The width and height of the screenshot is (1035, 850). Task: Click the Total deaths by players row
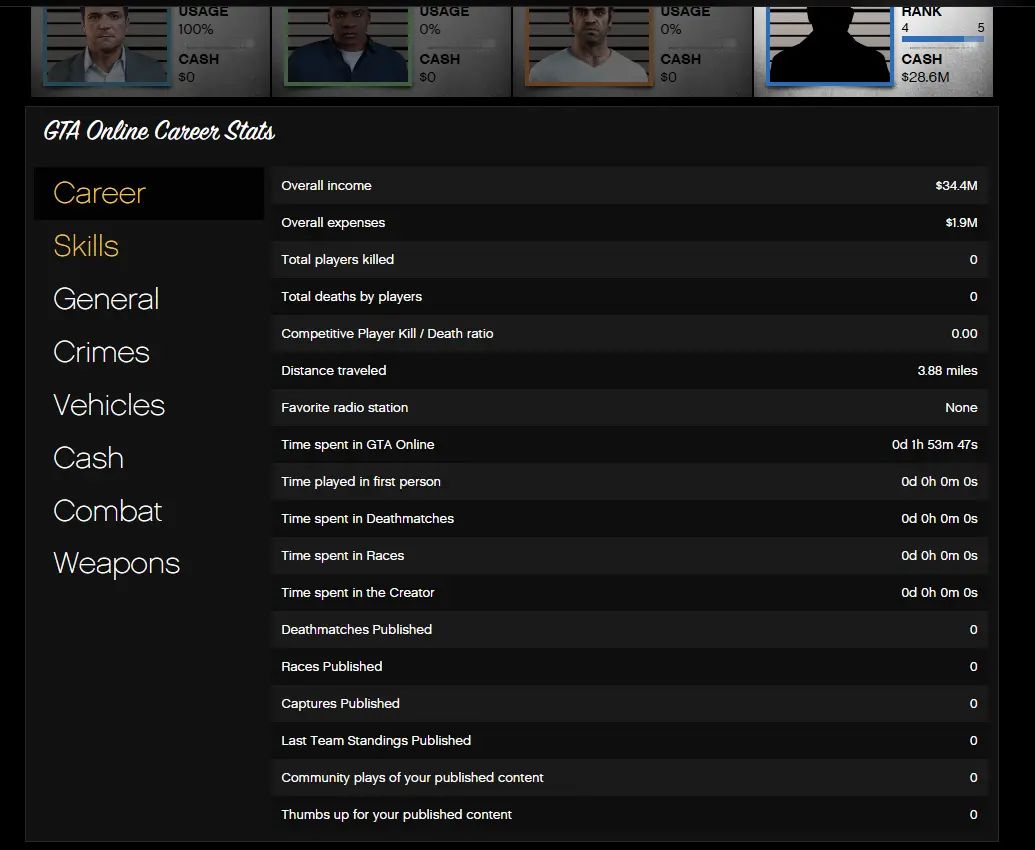(x=630, y=296)
